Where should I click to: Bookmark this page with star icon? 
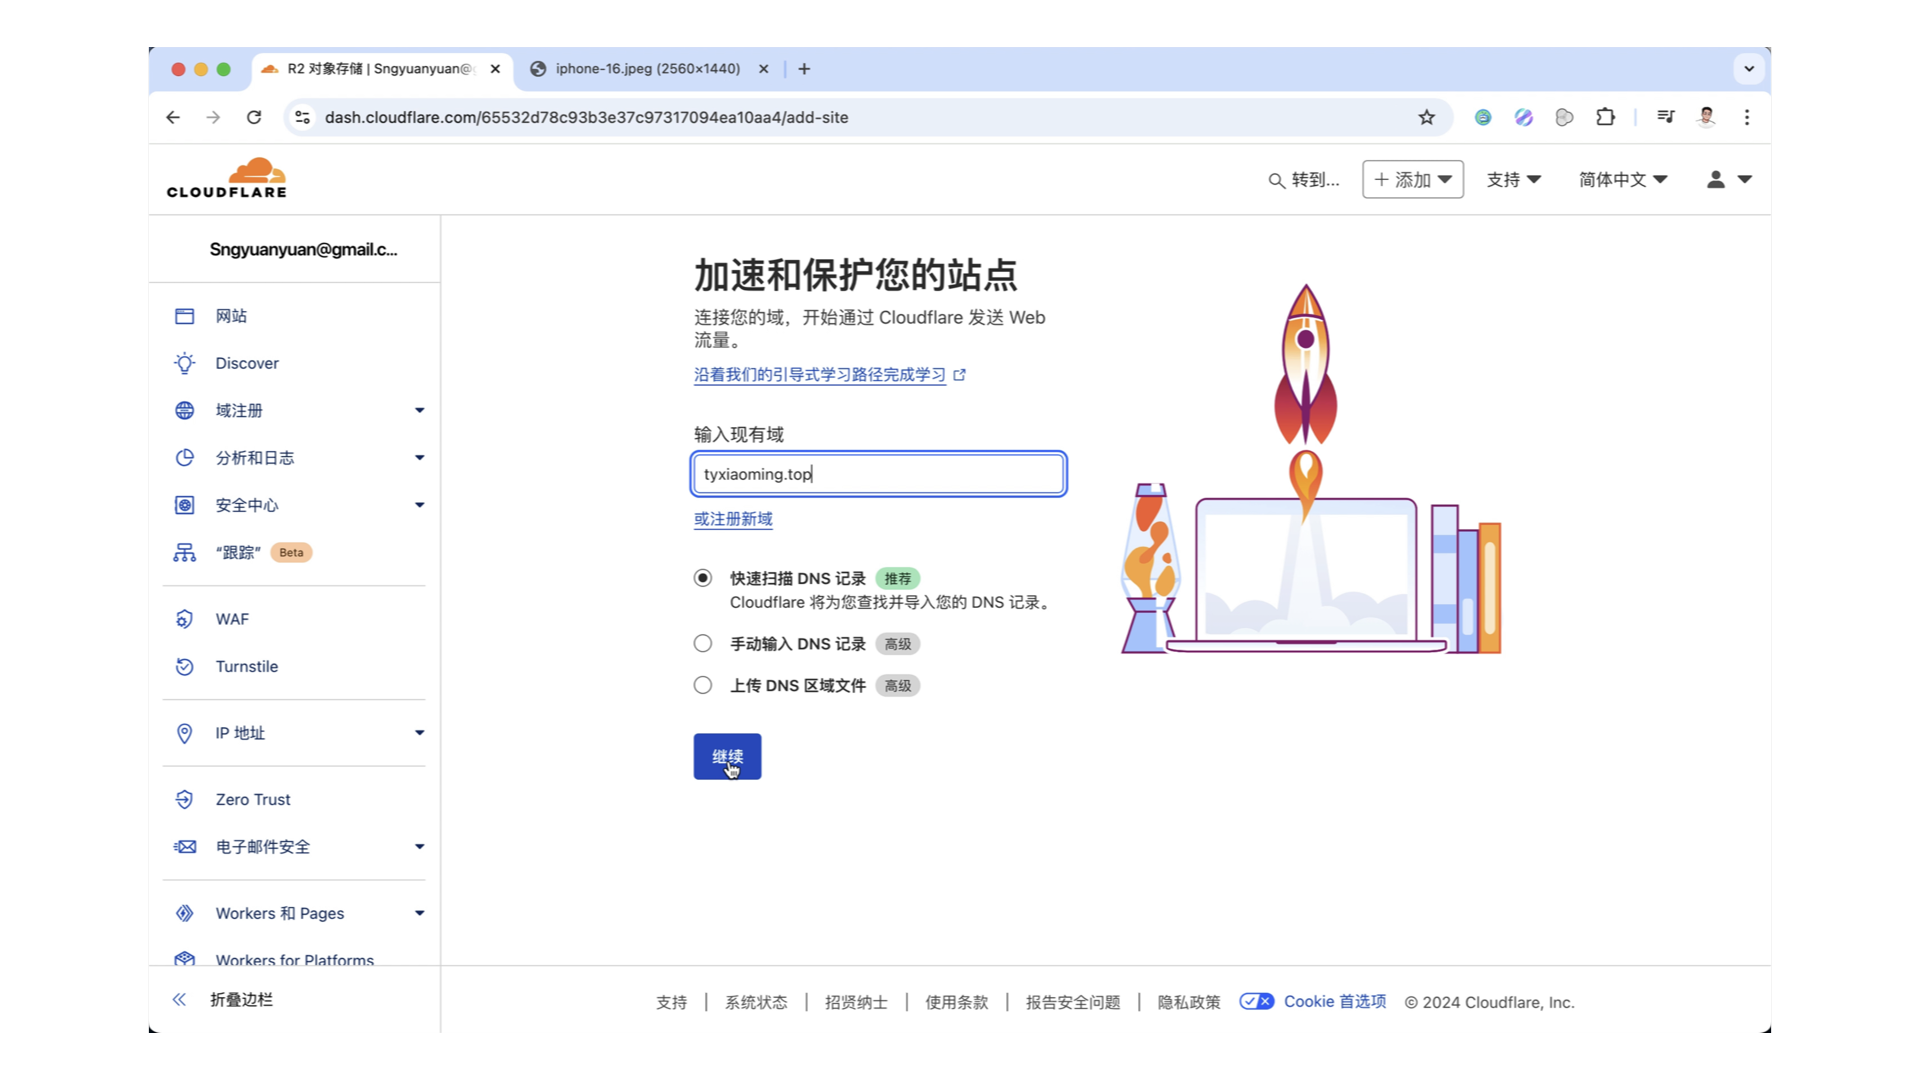1426,117
